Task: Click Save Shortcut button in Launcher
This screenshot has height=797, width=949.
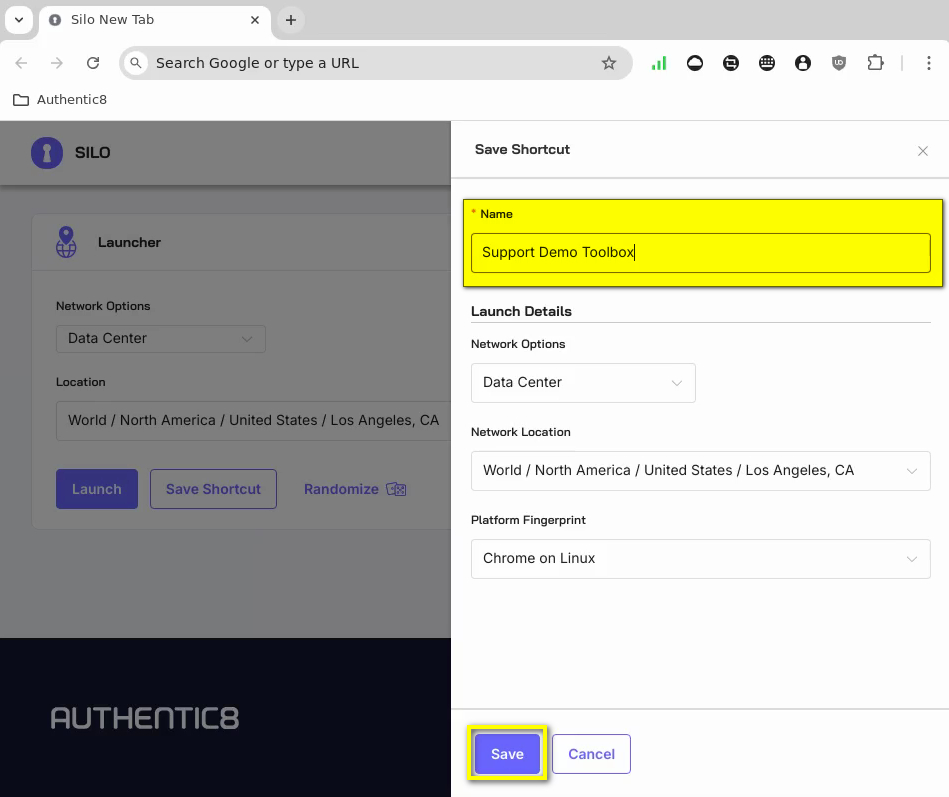Action: pyautogui.click(x=213, y=489)
